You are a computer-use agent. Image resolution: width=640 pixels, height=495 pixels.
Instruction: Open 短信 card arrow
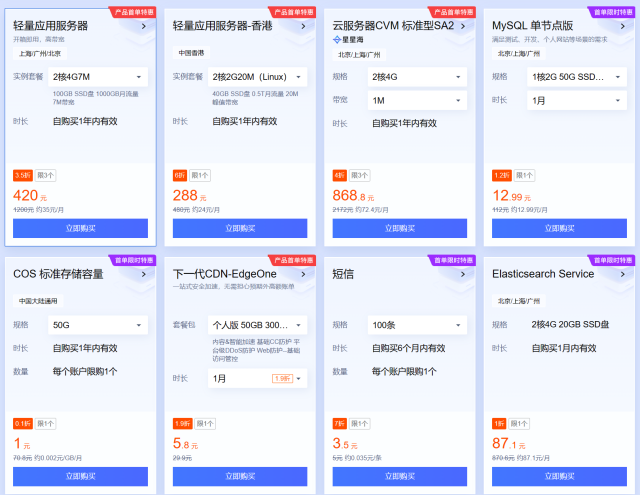[x=463, y=274]
